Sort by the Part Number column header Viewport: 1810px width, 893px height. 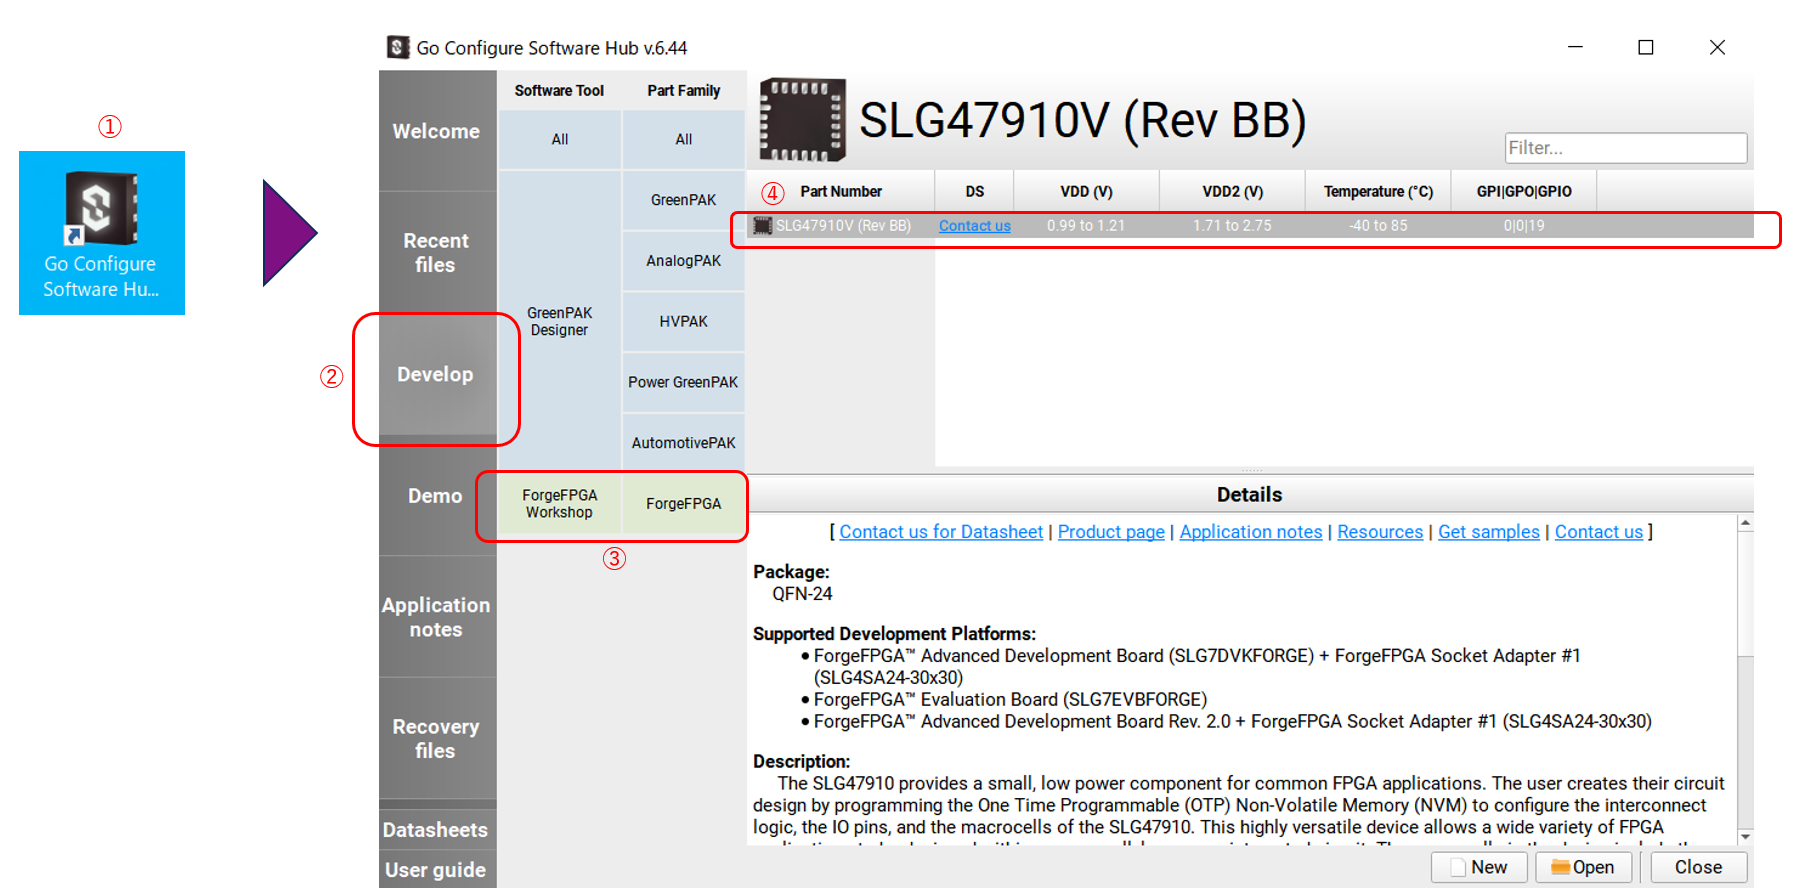click(841, 191)
